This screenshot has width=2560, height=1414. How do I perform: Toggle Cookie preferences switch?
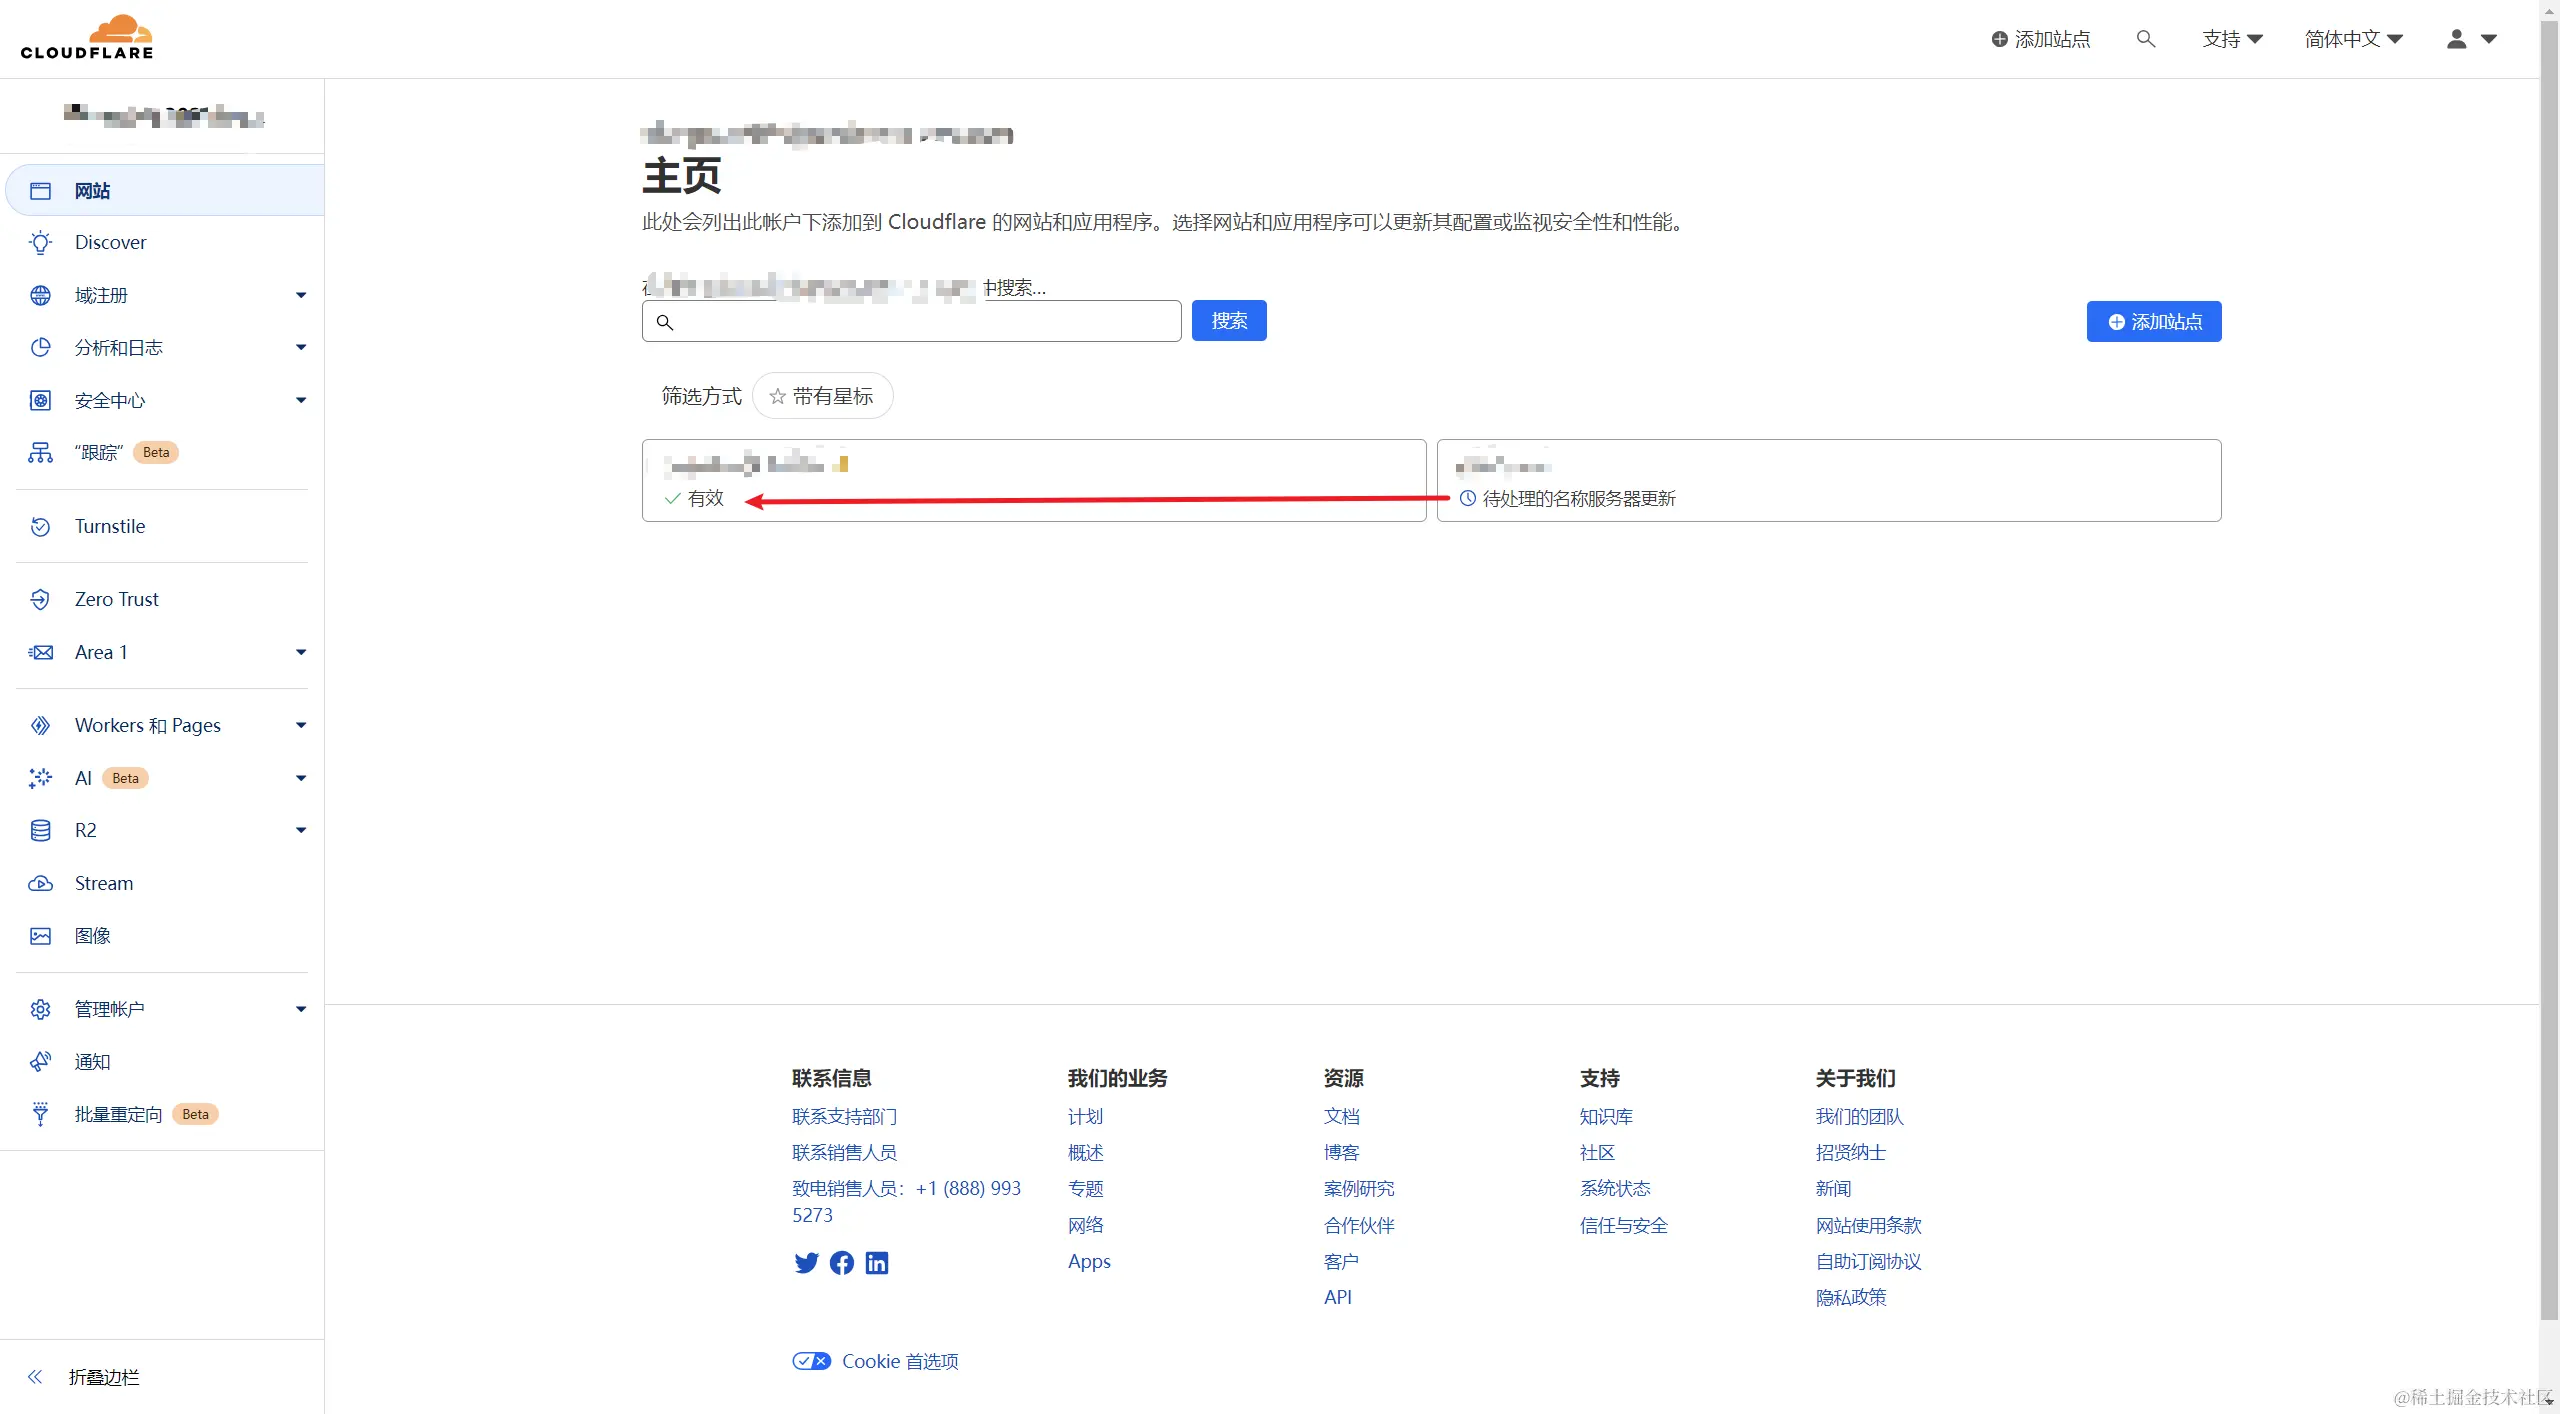click(811, 1361)
